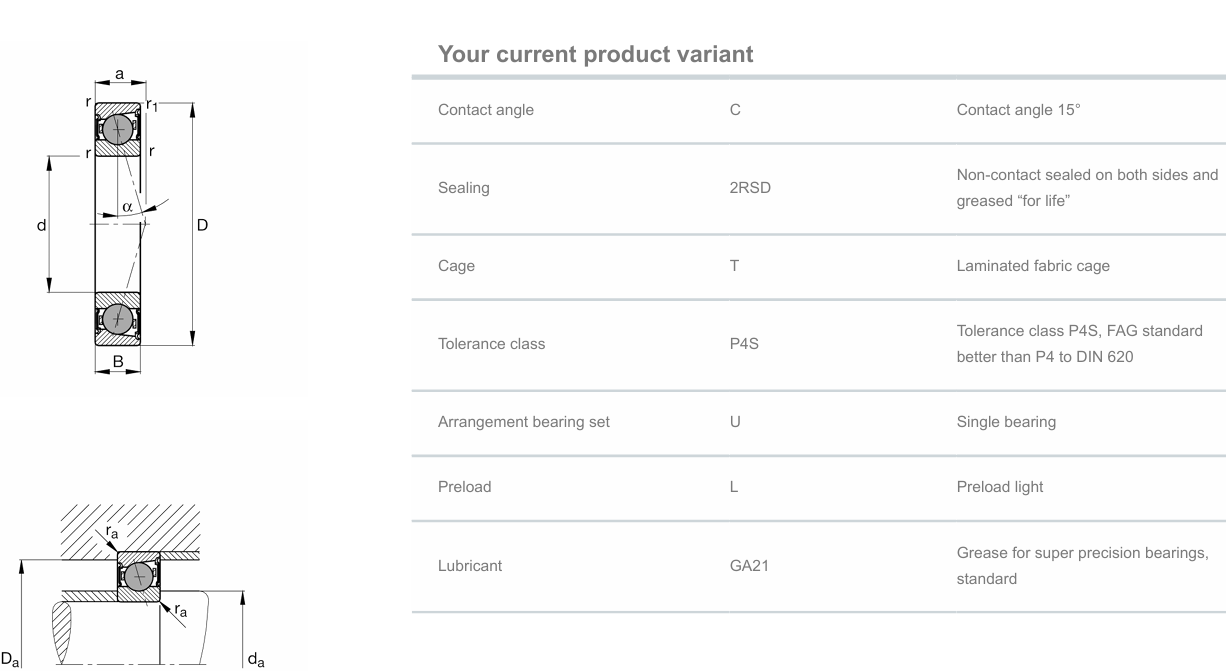The height and width of the screenshot is (671, 1226).
Task: Select the Sealing row label
Action: [464, 188]
